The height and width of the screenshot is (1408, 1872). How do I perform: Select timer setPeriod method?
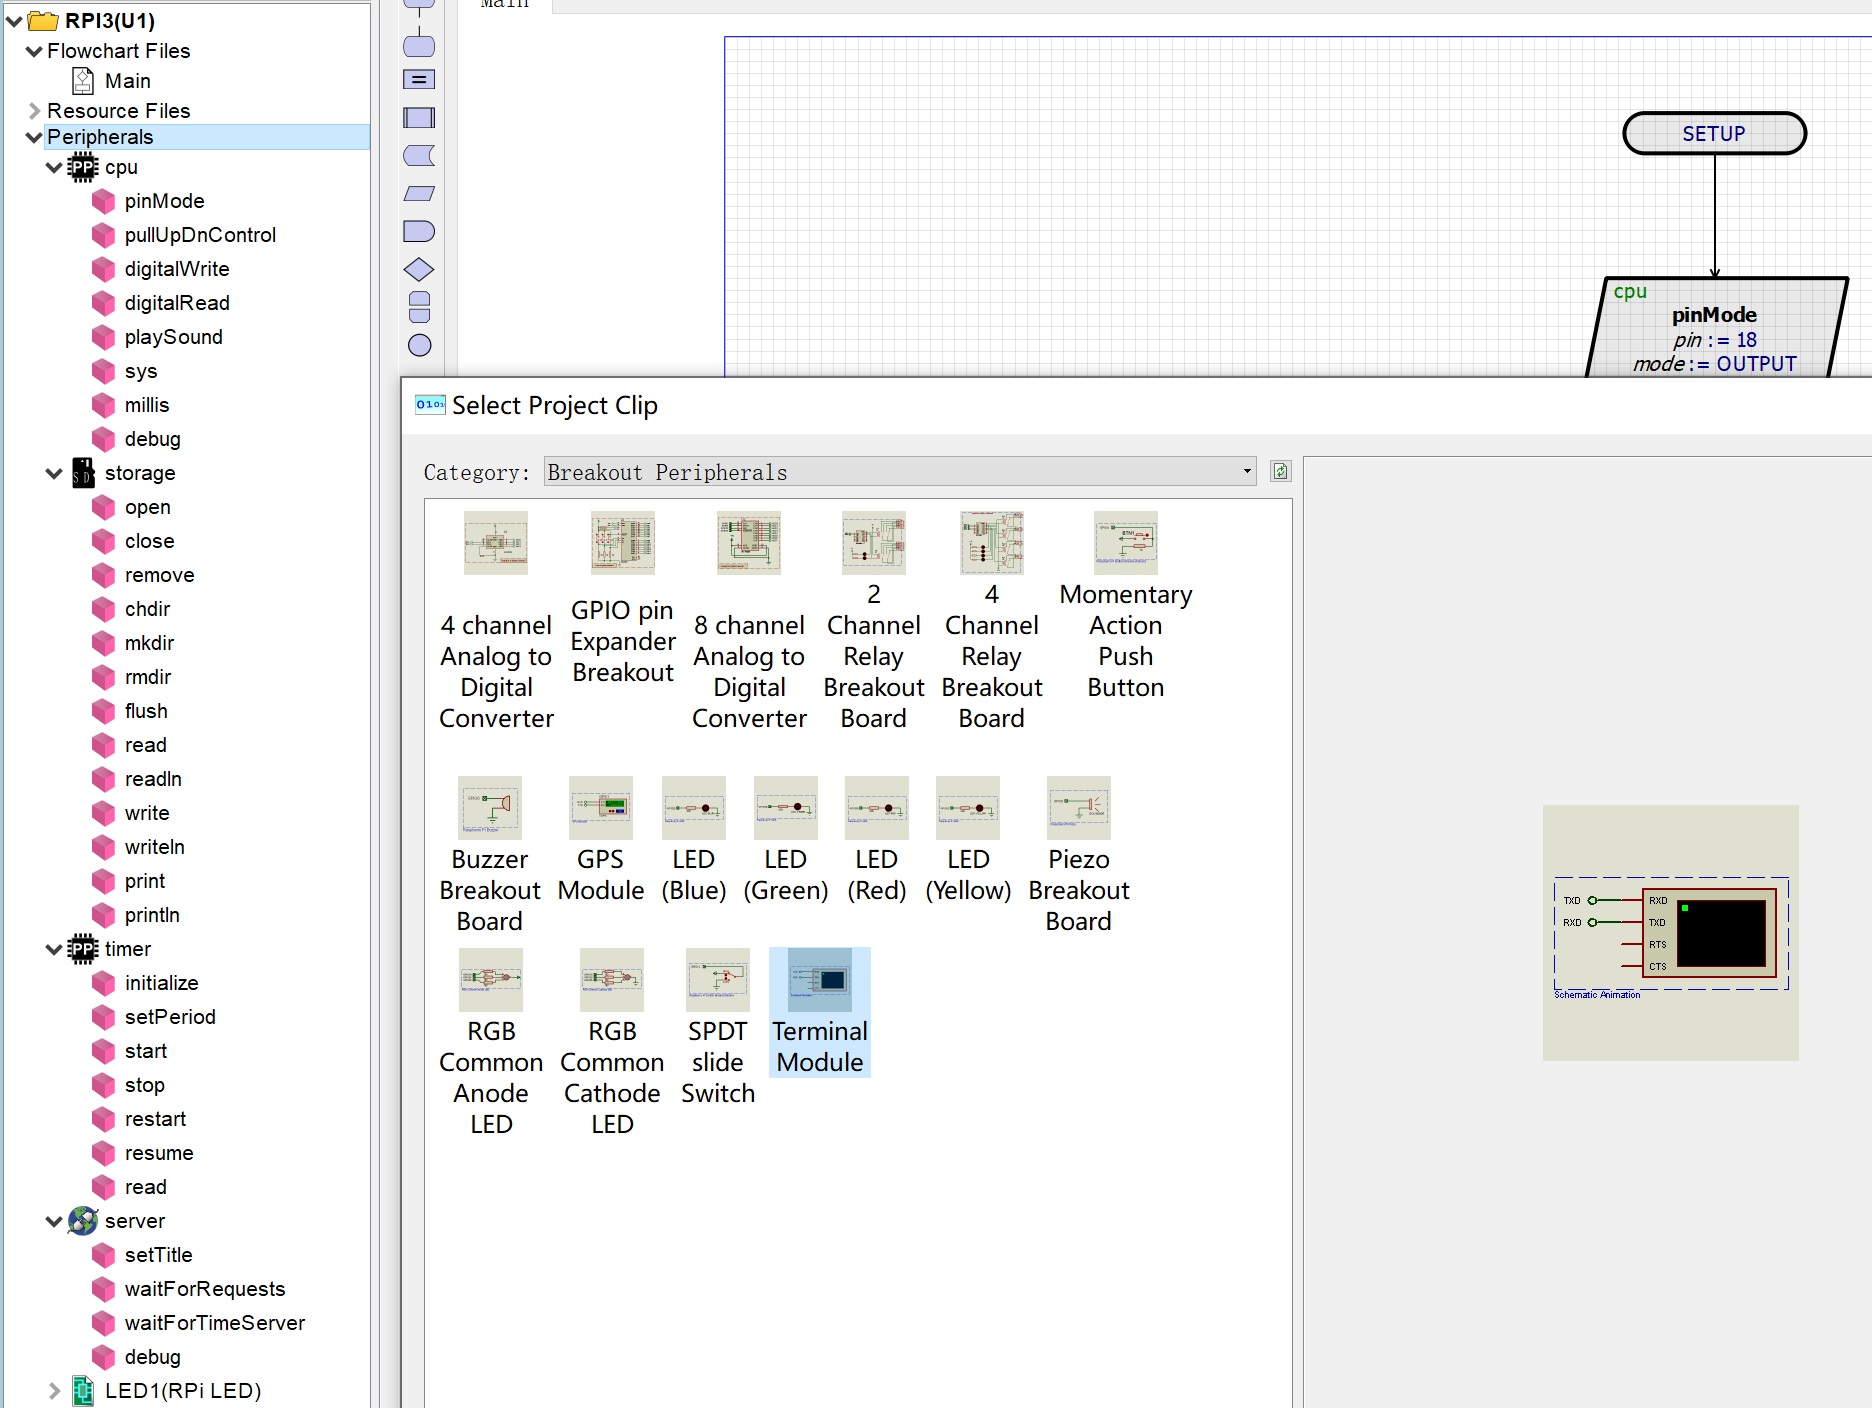coord(170,1017)
